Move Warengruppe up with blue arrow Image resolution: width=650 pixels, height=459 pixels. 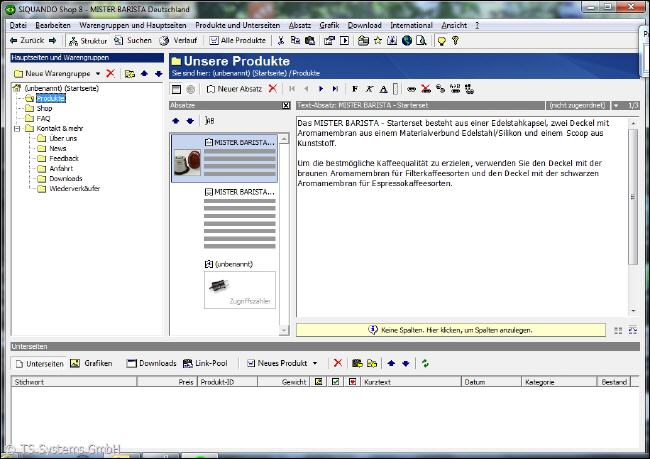pyautogui.click(x=144, y=74)
